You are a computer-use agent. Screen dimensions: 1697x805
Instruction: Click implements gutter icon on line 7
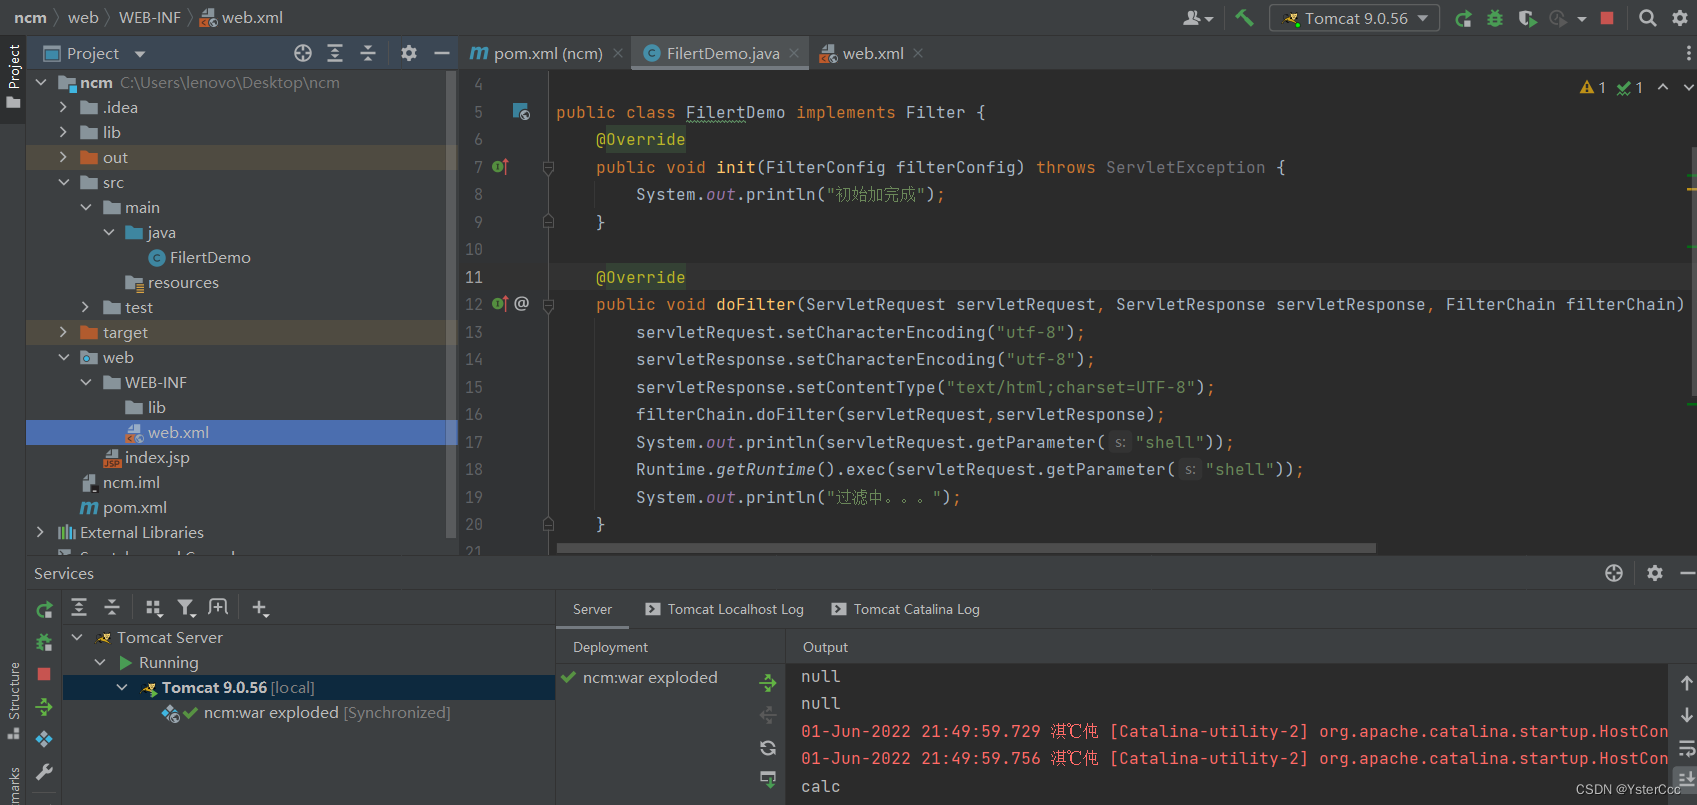coord(500,167)
